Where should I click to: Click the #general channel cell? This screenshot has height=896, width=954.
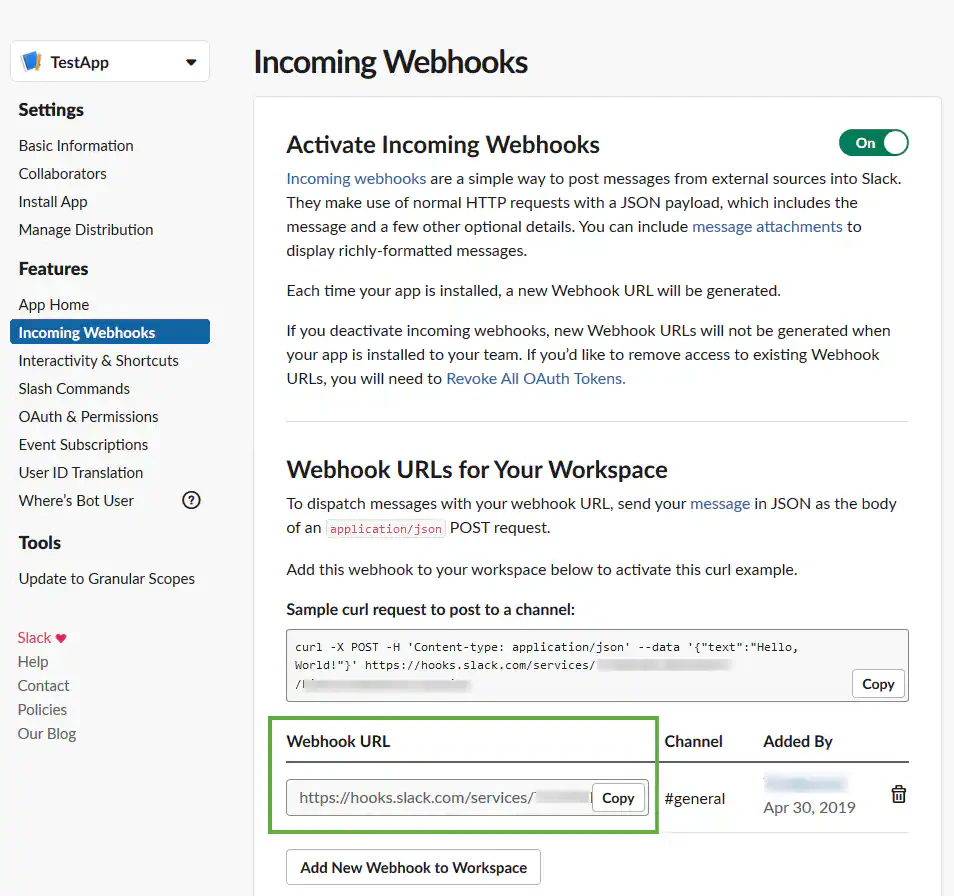click(695, 799)
